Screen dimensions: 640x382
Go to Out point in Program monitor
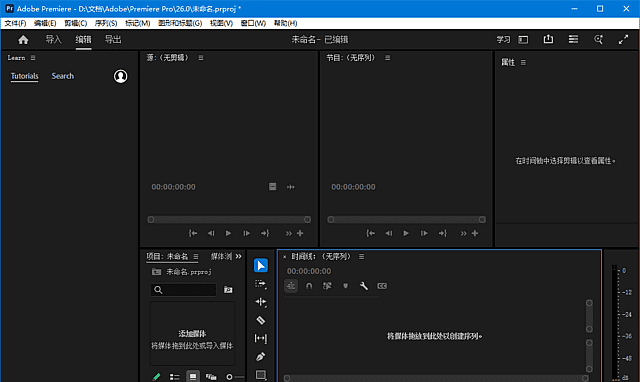[x=442, y=233]
